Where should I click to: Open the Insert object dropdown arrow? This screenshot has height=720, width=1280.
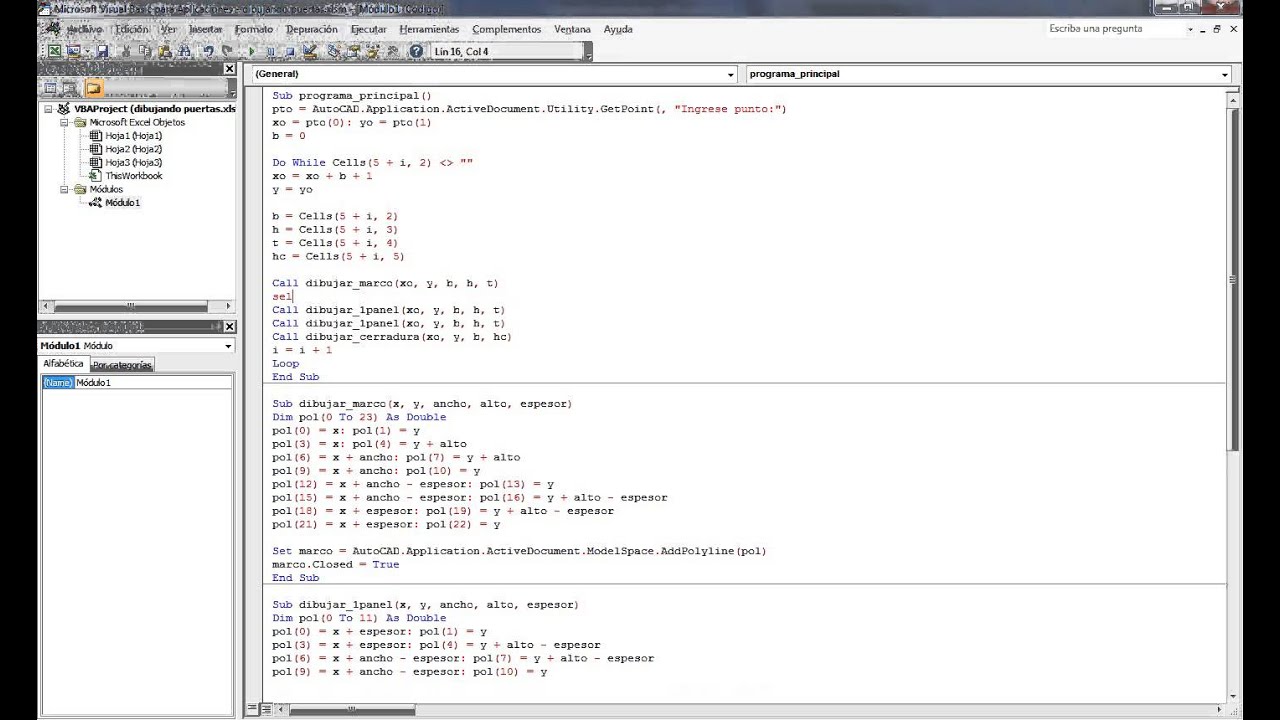point(88,51)
